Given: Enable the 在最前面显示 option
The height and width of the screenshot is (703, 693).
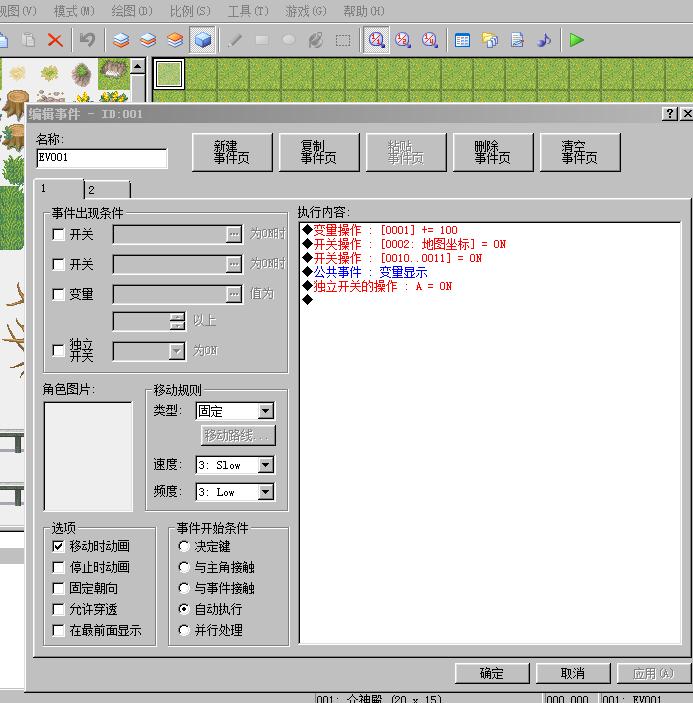Looking at the screenshot, I should click(58, 630).
